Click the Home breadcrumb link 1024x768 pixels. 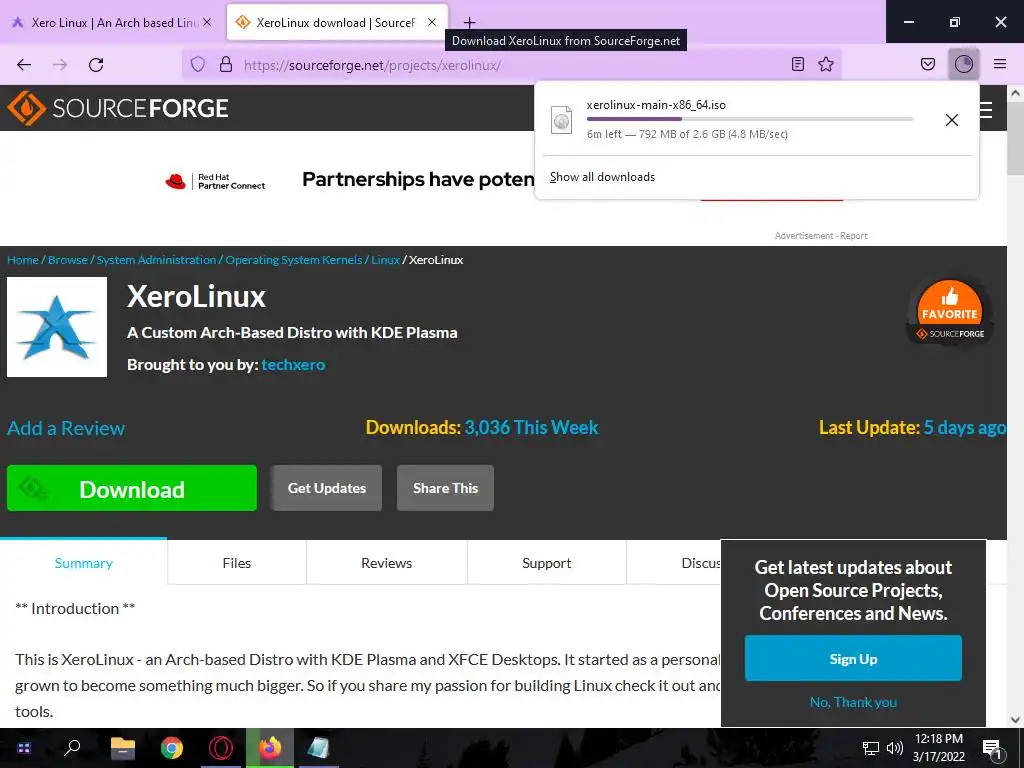(23, 260)
